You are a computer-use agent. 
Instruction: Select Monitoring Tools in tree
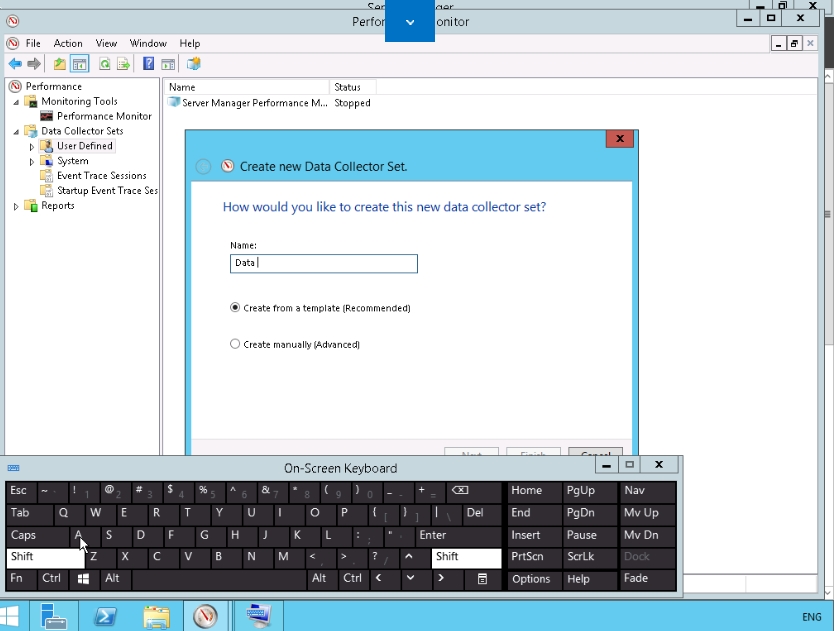point(79,101)
